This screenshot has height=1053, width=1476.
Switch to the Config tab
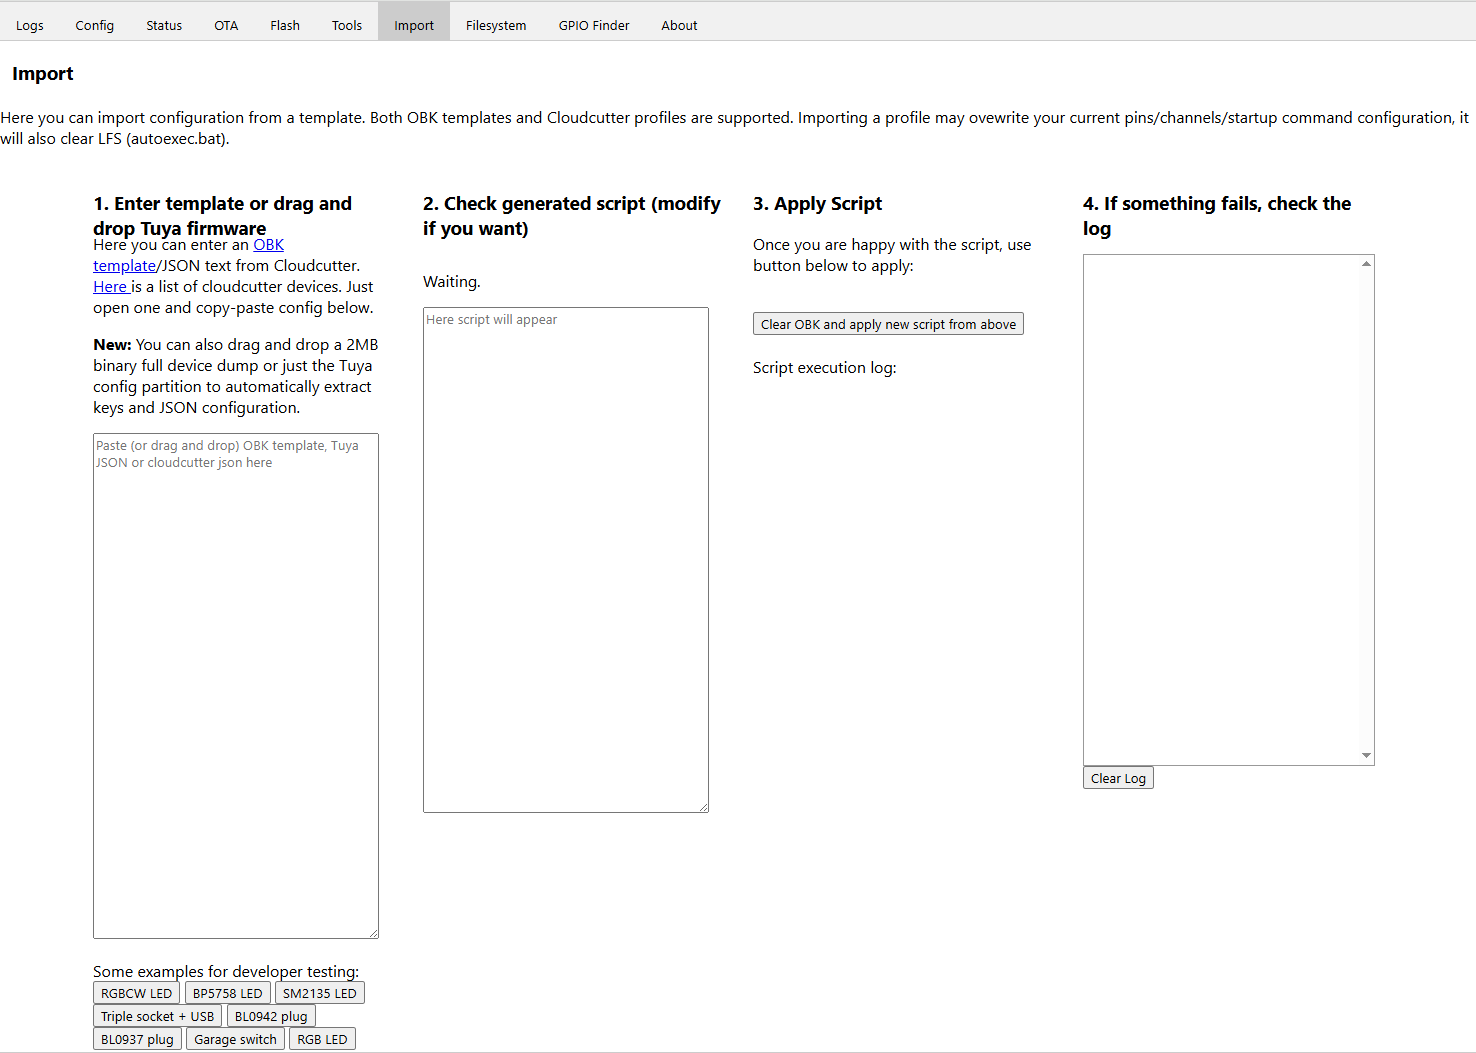pos(95,25)
